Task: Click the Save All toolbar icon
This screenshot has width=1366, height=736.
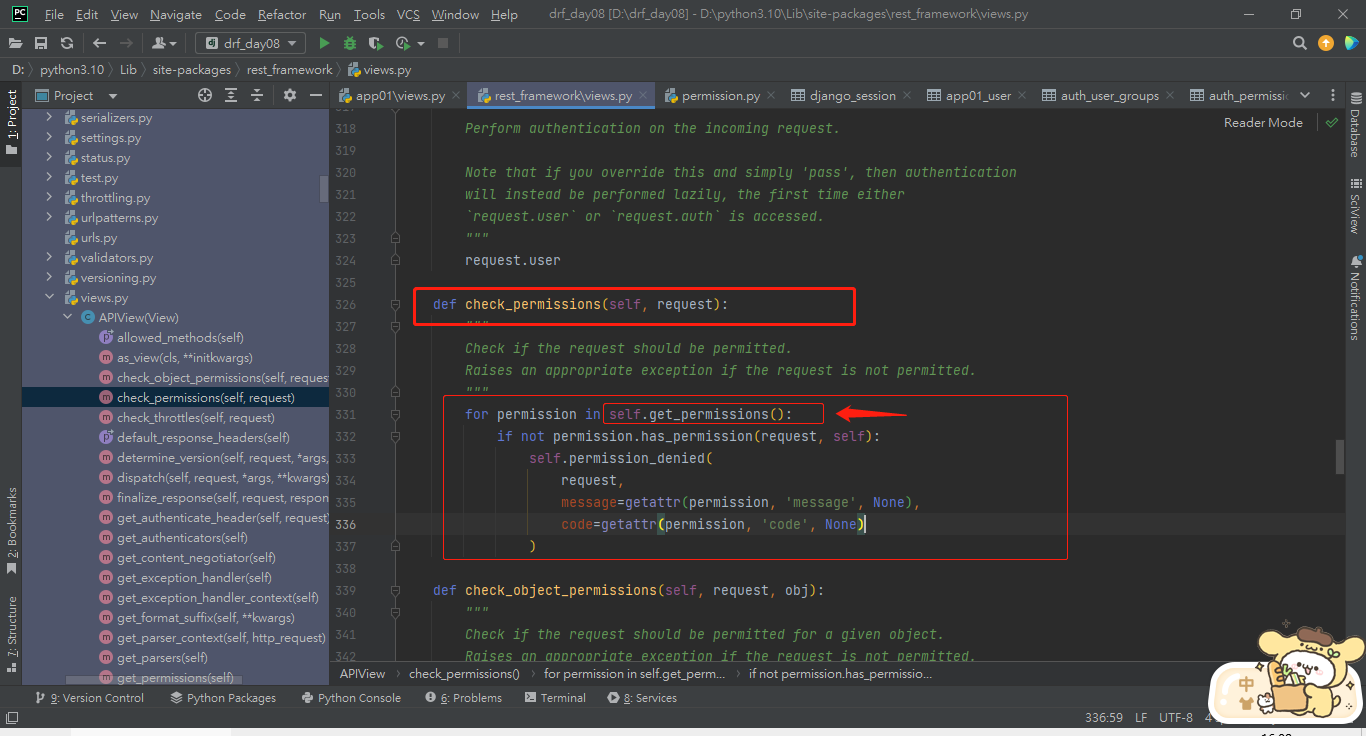Action: coord(41,43)
